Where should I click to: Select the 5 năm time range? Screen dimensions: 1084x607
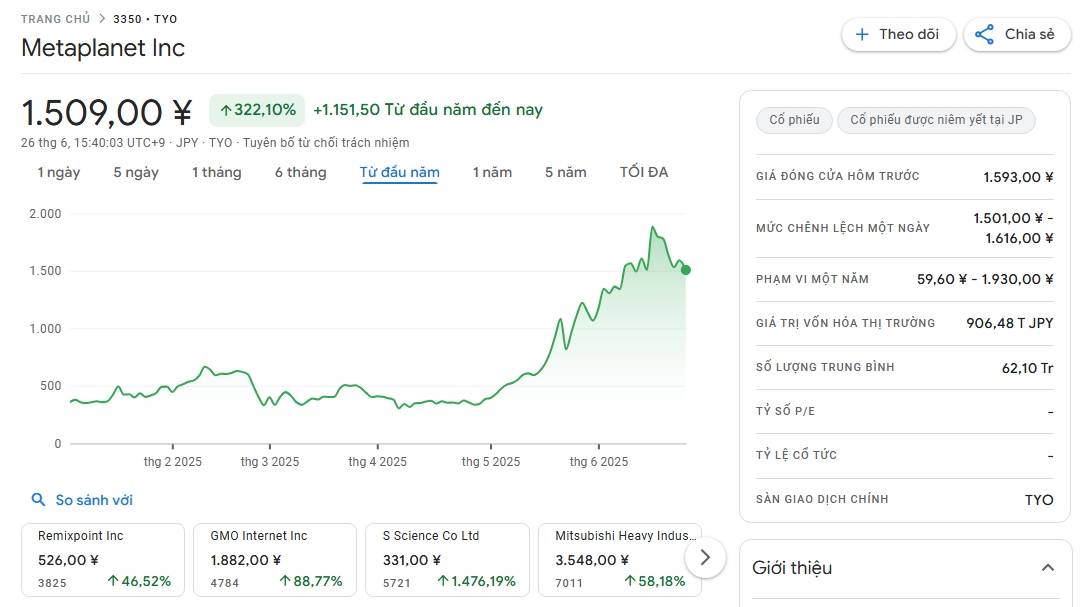566,172
